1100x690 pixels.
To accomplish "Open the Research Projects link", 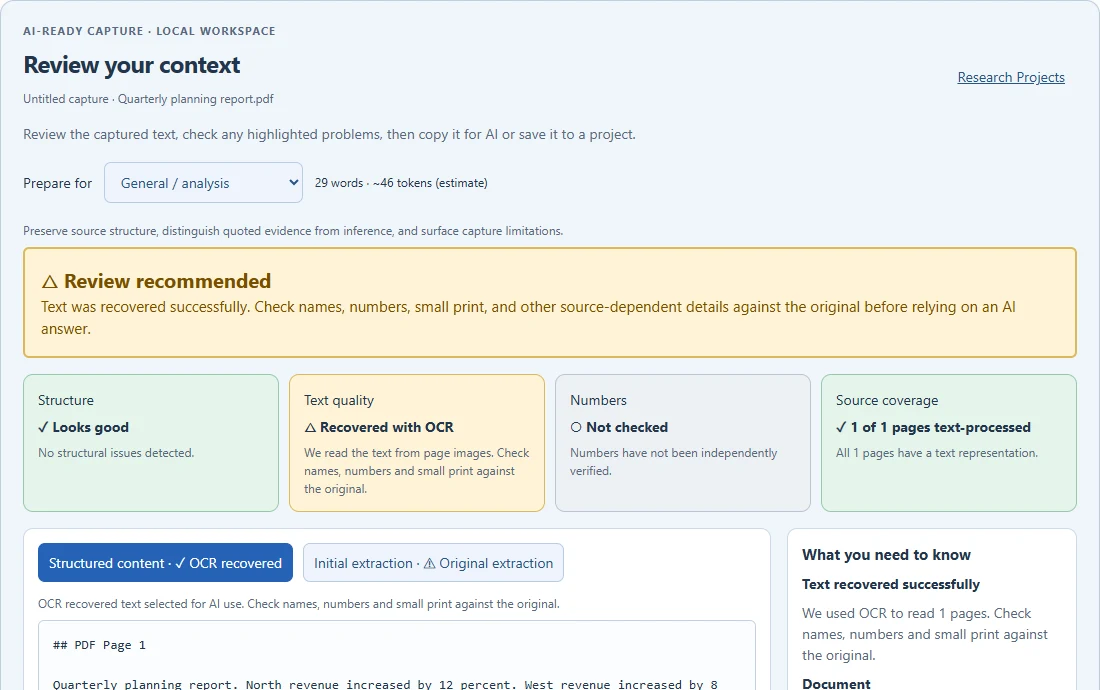I will [1011, 77].
